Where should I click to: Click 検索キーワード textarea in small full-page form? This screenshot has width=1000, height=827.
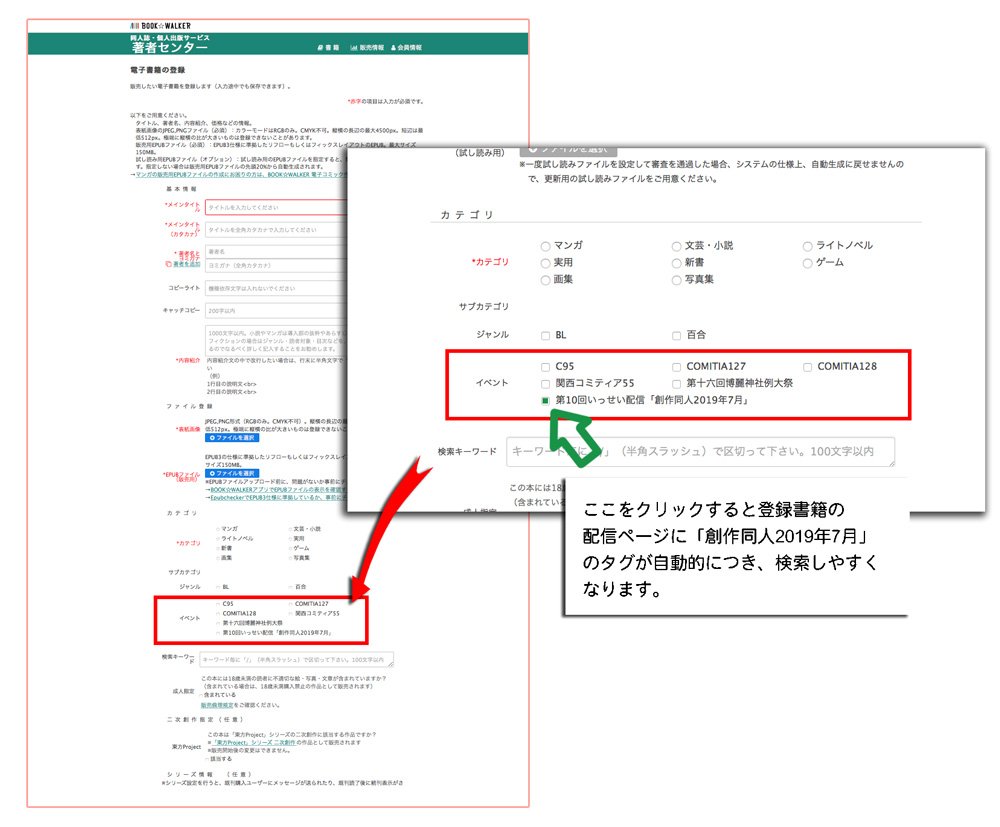(x=297, y=659)
